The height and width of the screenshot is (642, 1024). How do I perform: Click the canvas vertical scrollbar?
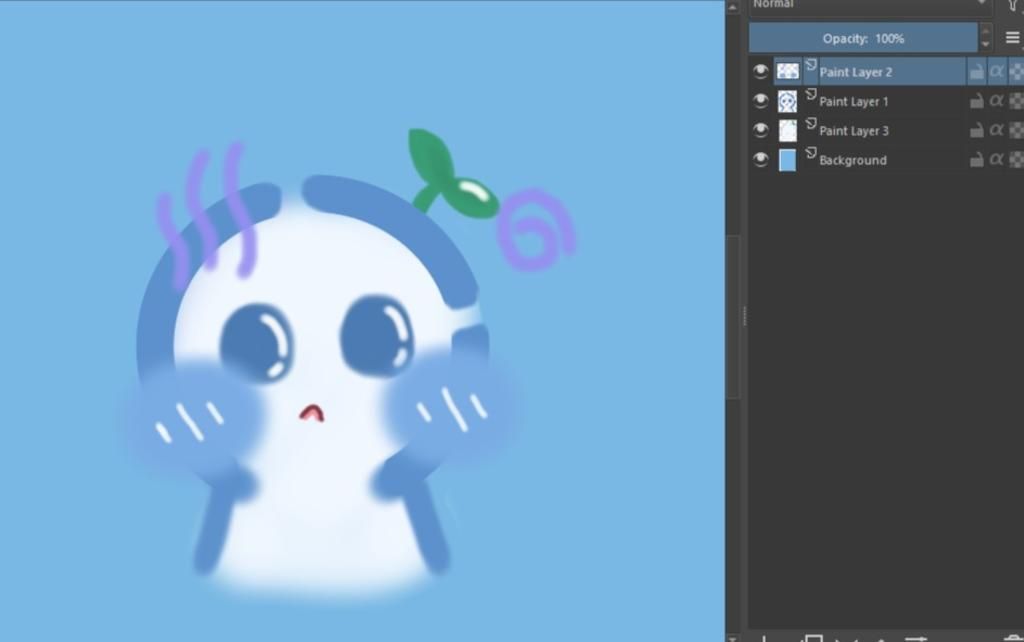click(x=733, y=316)
